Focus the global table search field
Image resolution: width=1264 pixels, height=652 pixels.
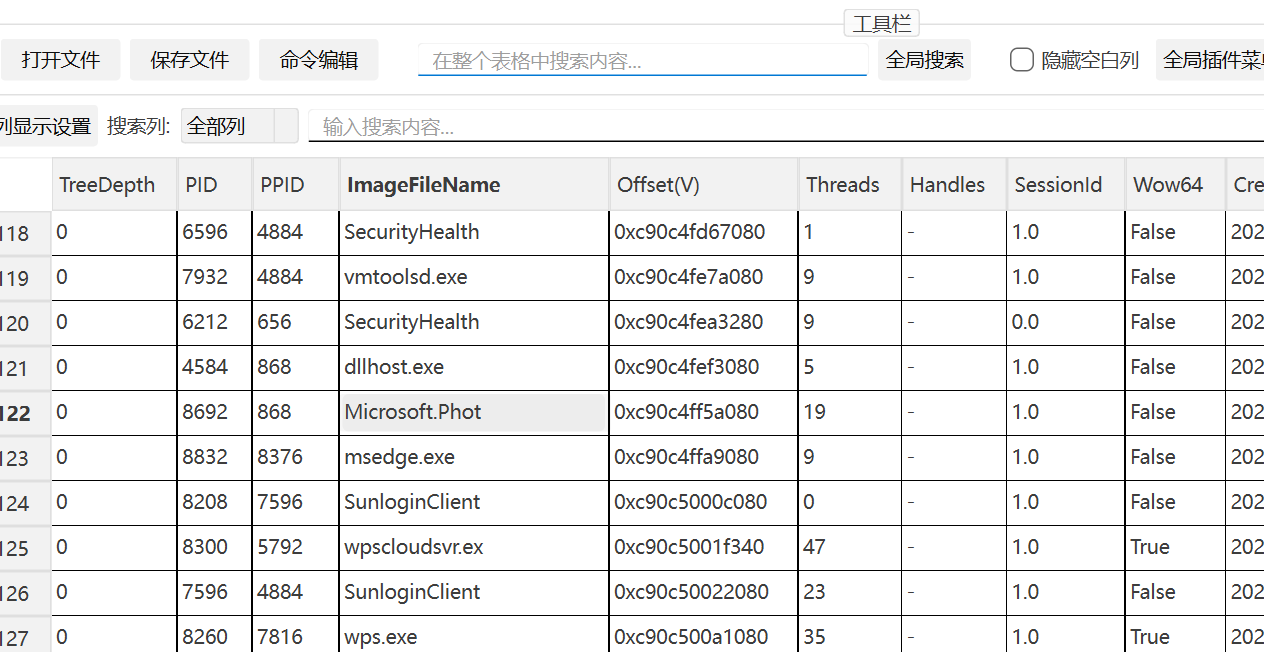pos(642,60)
